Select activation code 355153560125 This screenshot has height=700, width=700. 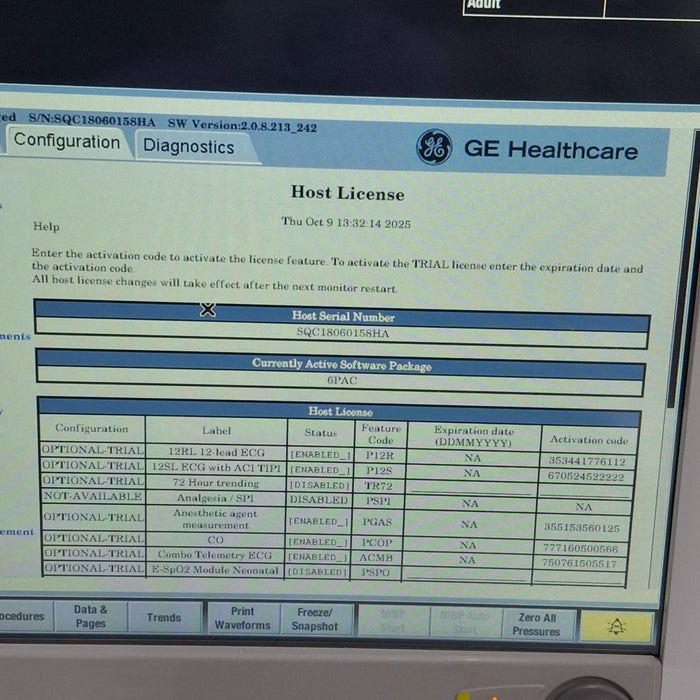point(582,528)
